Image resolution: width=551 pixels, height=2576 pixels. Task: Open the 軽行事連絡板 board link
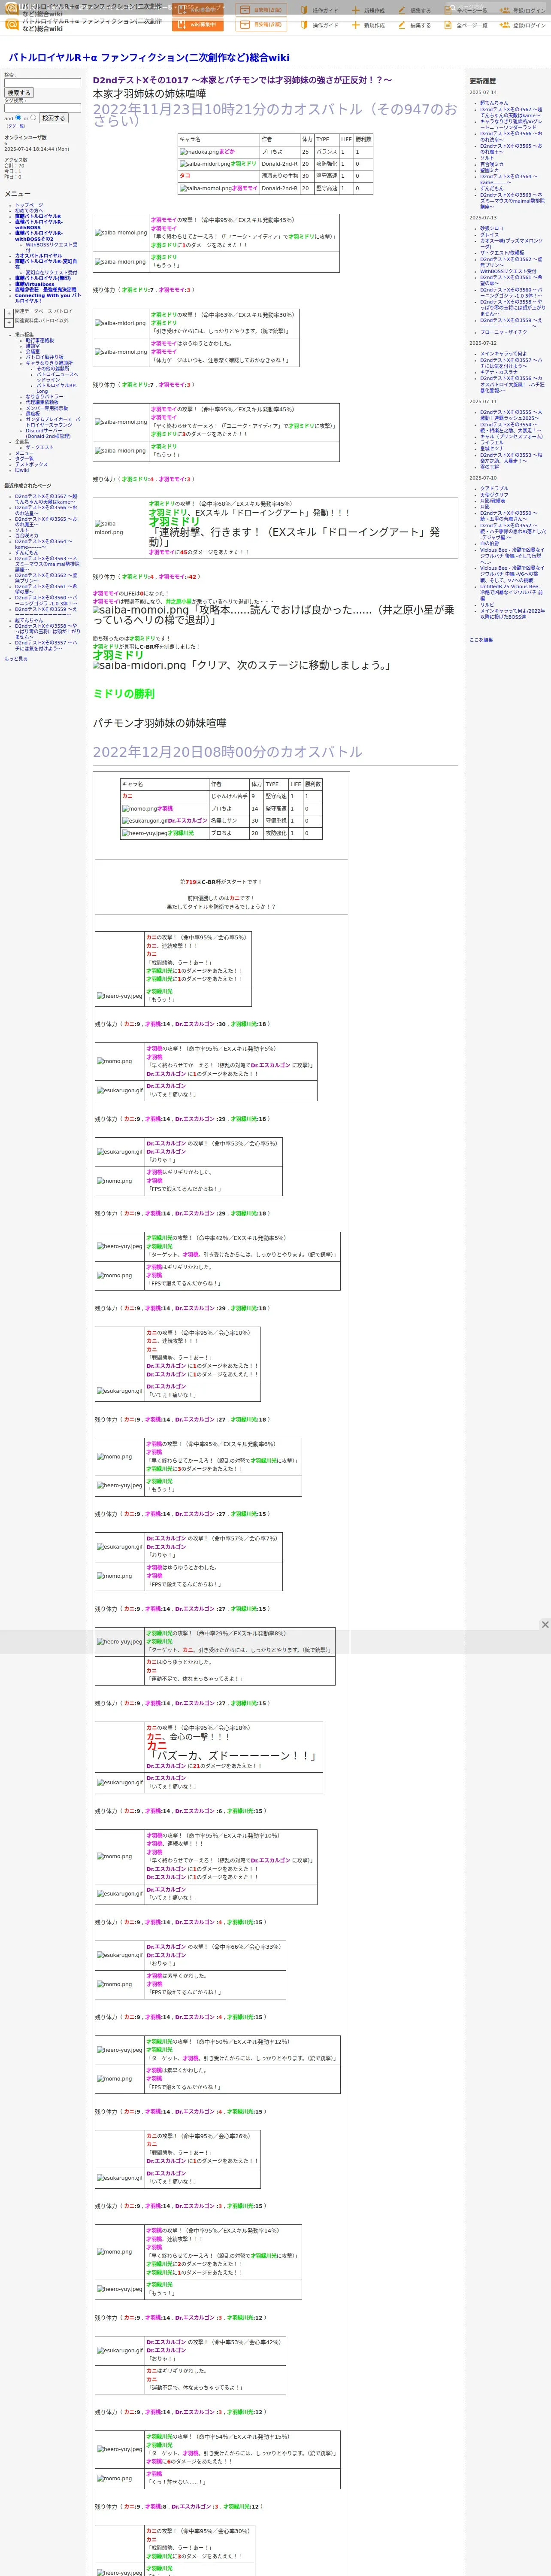click(40, 340)
